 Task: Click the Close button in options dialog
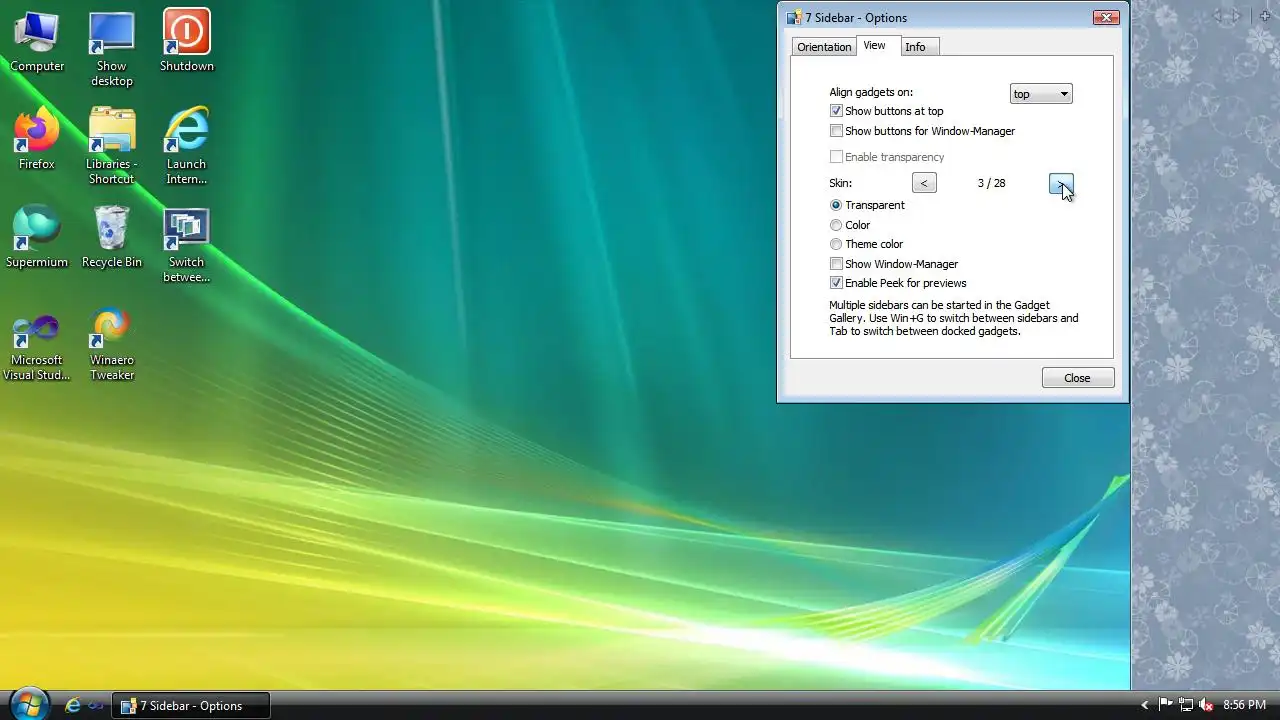tap(1077, 378)
